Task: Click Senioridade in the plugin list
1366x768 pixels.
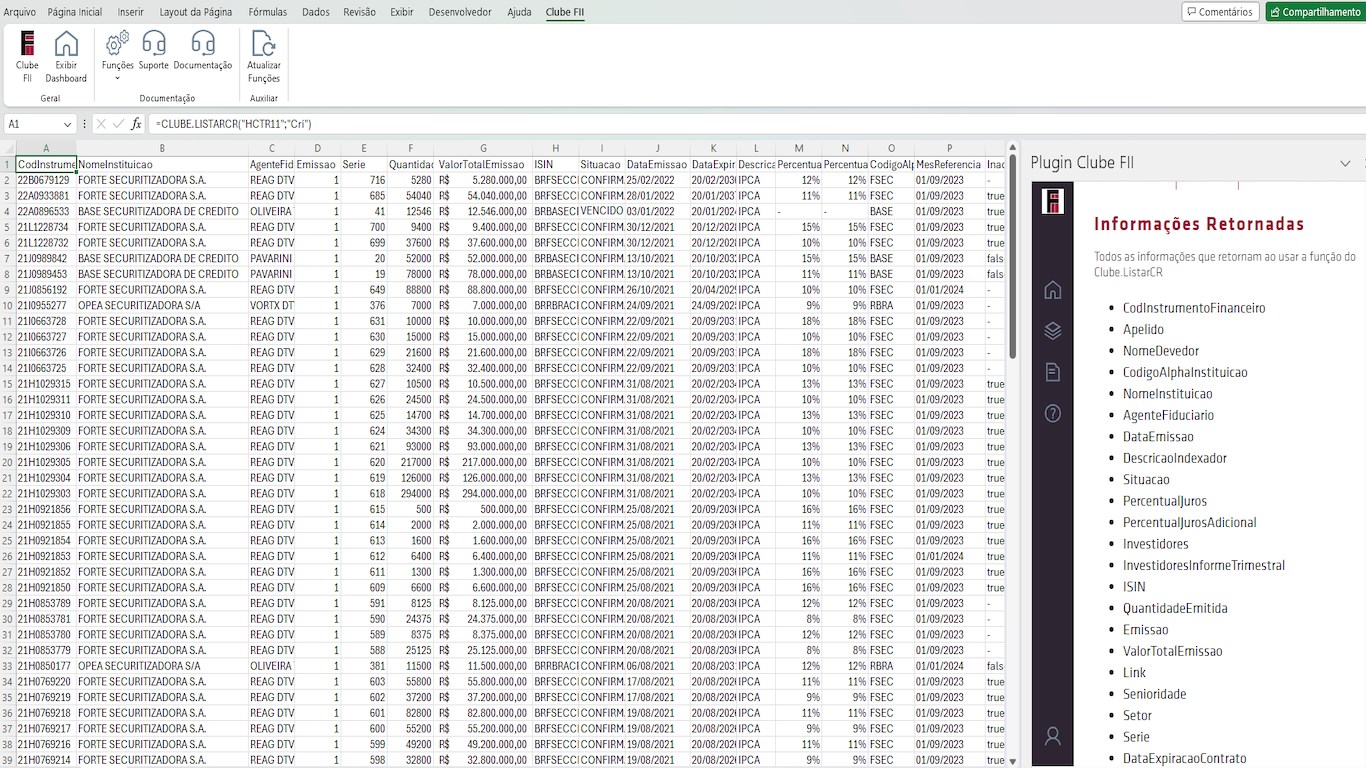Action: pos(1155,694)
